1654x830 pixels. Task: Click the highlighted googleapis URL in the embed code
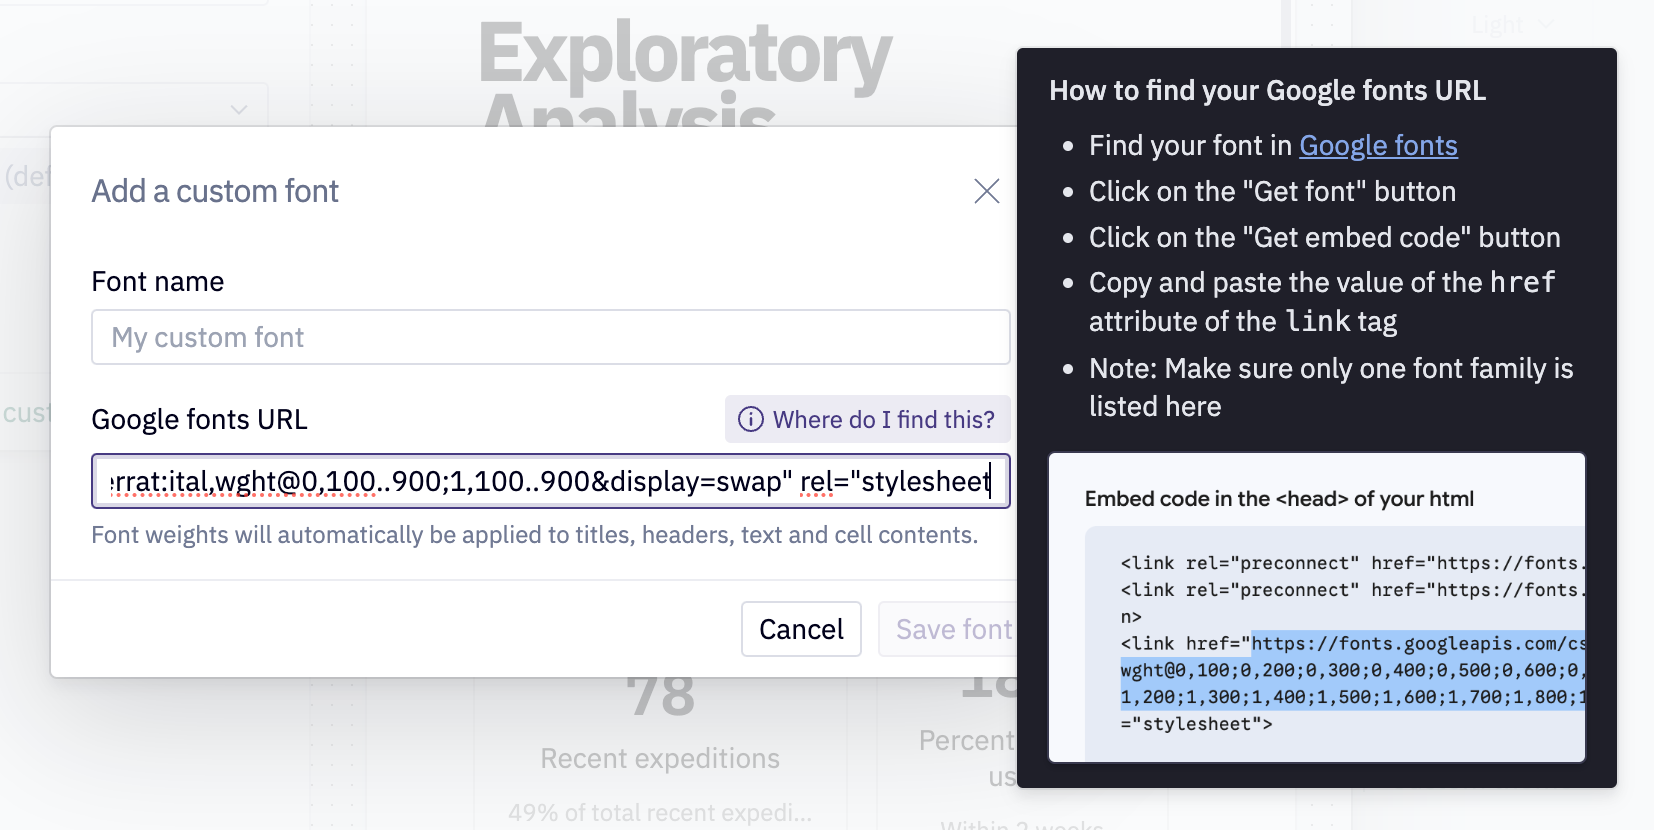[x=1417, y=644]
